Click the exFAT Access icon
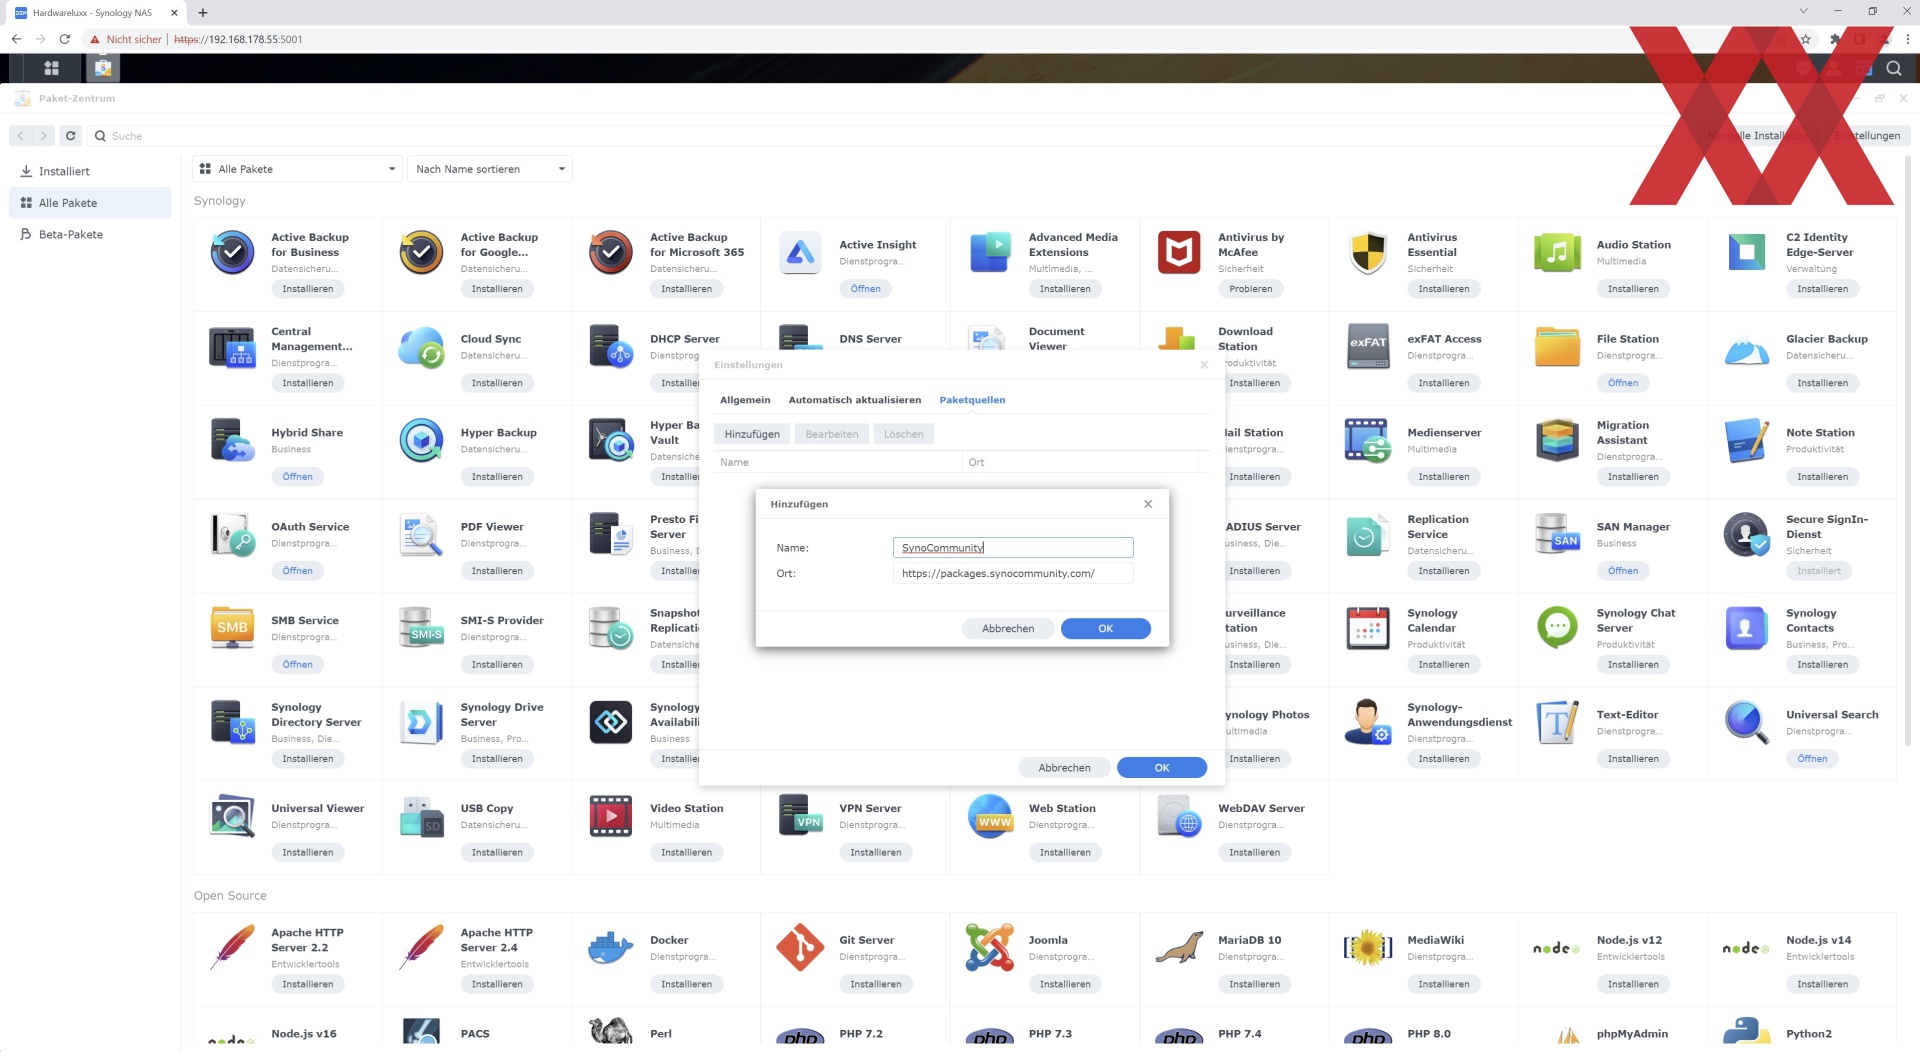1920x1052 pixels. point(1368,347)
